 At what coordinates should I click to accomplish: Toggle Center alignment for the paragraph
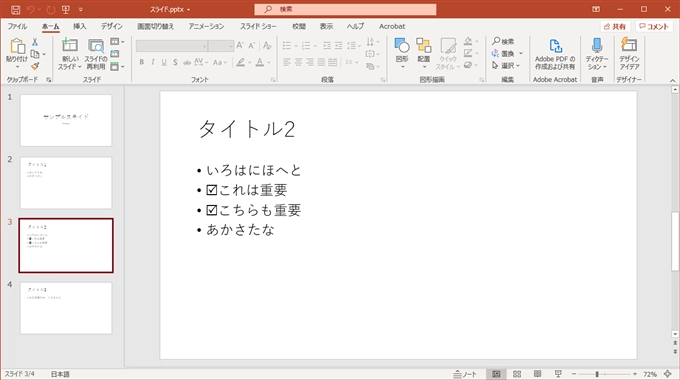pos(298,62)
